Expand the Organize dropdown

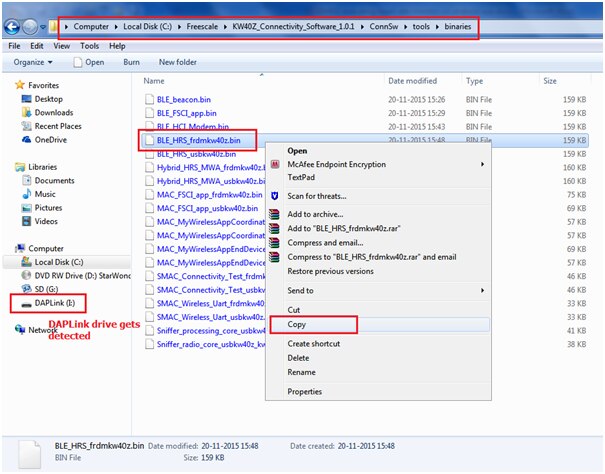[x=33, y=62]
